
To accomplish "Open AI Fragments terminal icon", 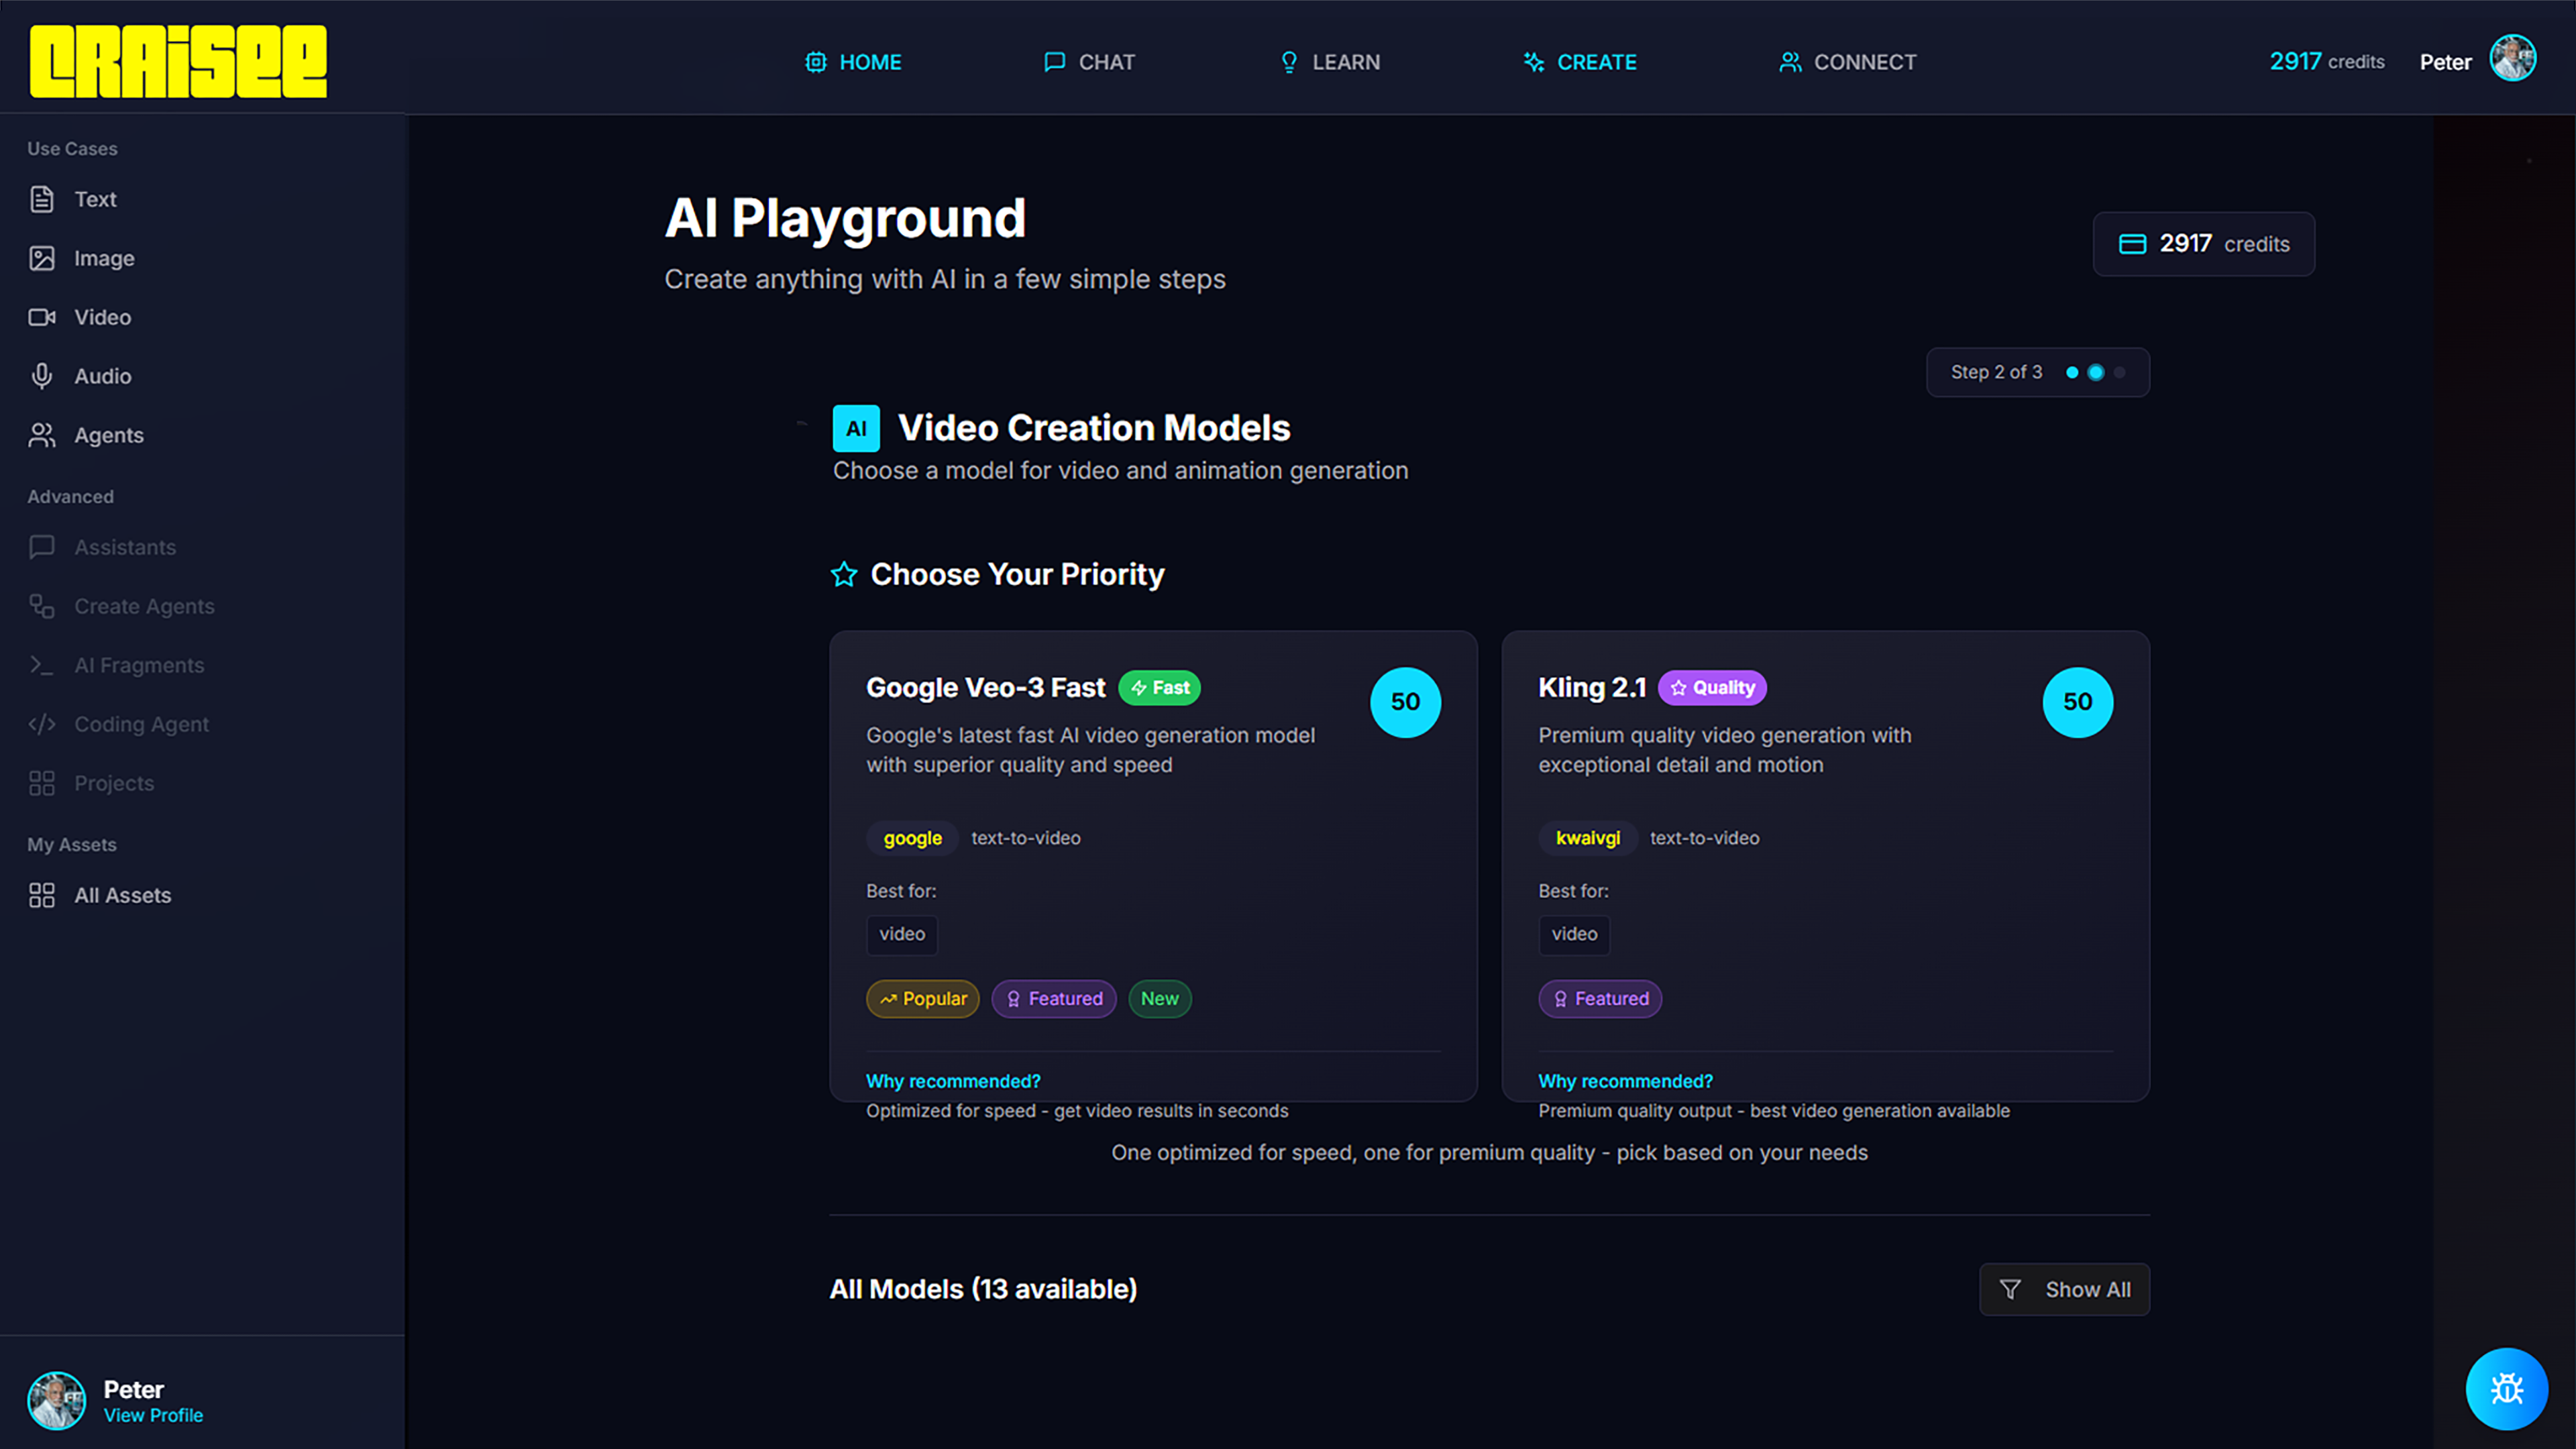I will [42, 665].
